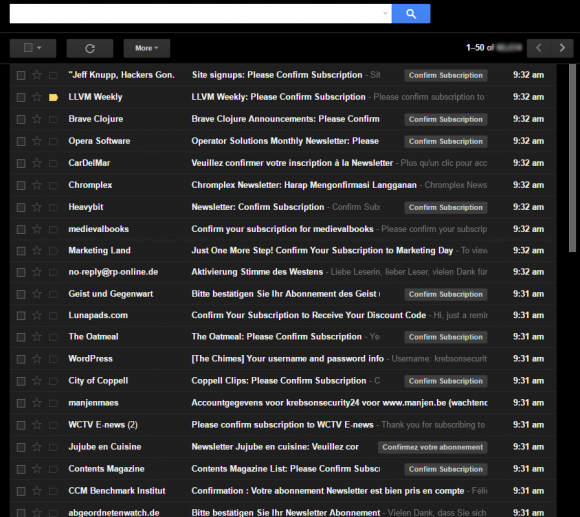The image size is (580, 517).
Task: Mark the City of Coppell email as important
Action: click(53, 381)
